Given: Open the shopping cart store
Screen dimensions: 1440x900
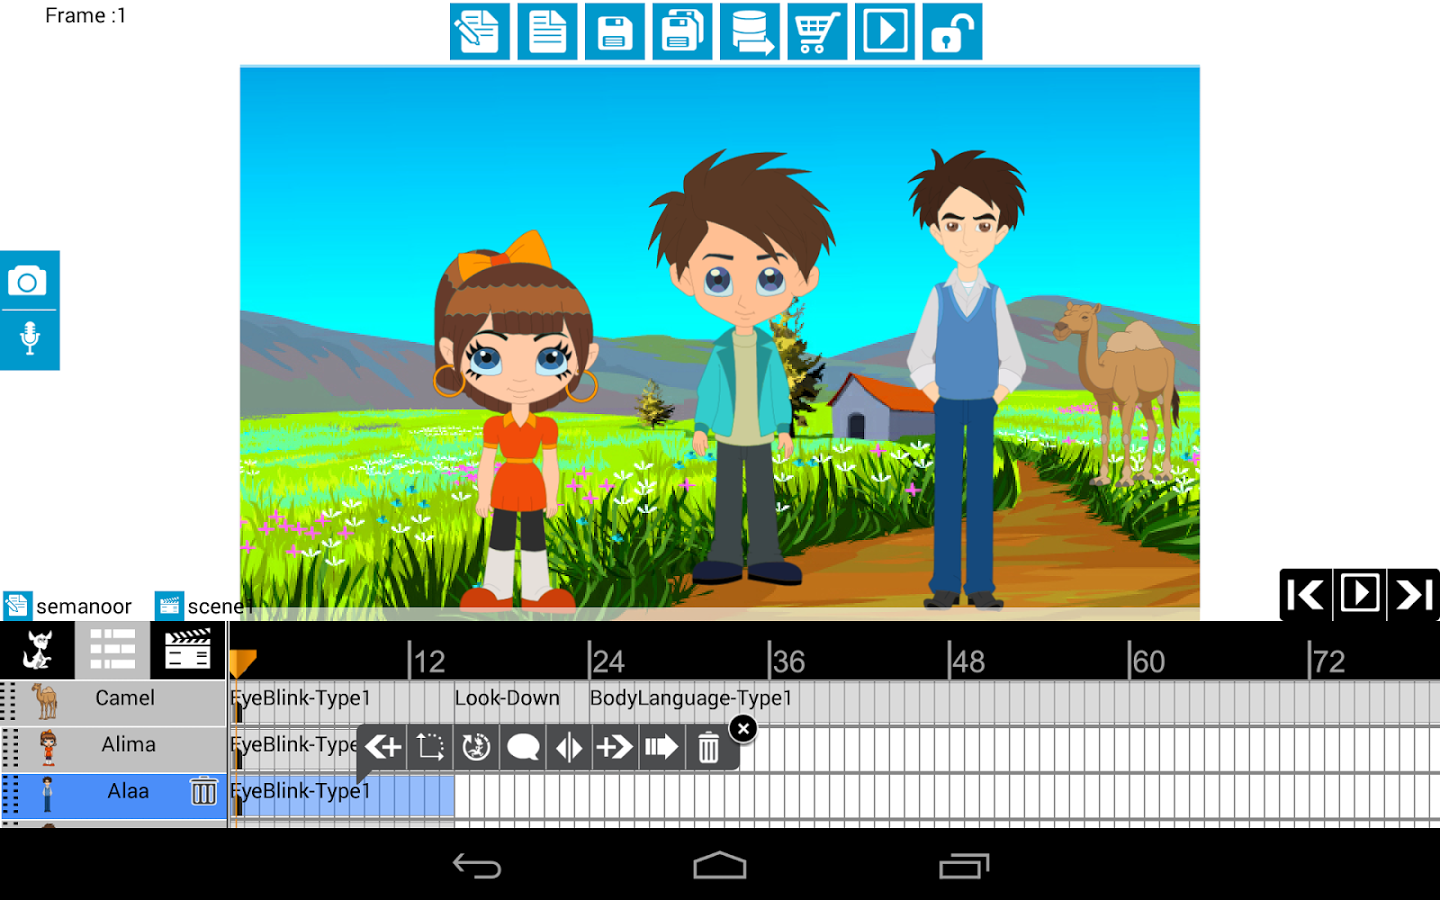Looking at the screenshot, I should 817,32.
